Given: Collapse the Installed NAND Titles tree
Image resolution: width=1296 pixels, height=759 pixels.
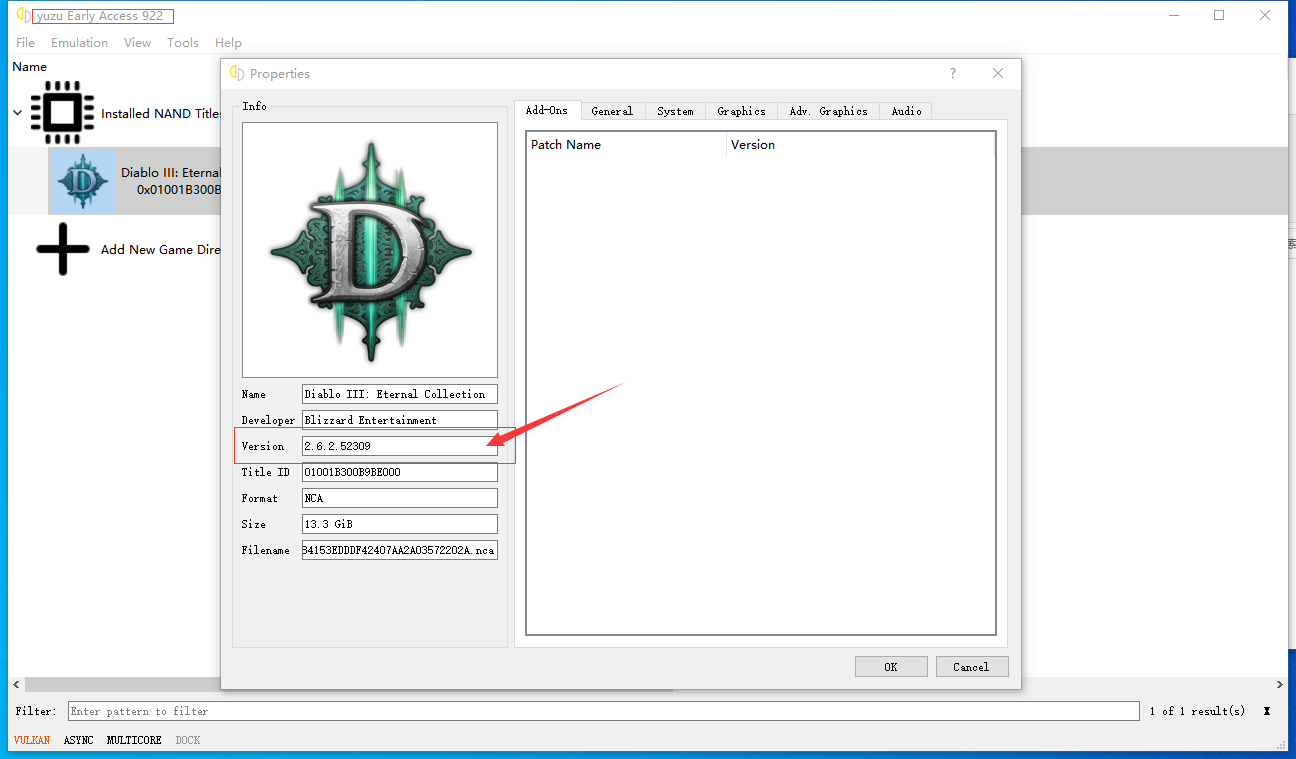Looking at the screenshot, I should (17, 113).
